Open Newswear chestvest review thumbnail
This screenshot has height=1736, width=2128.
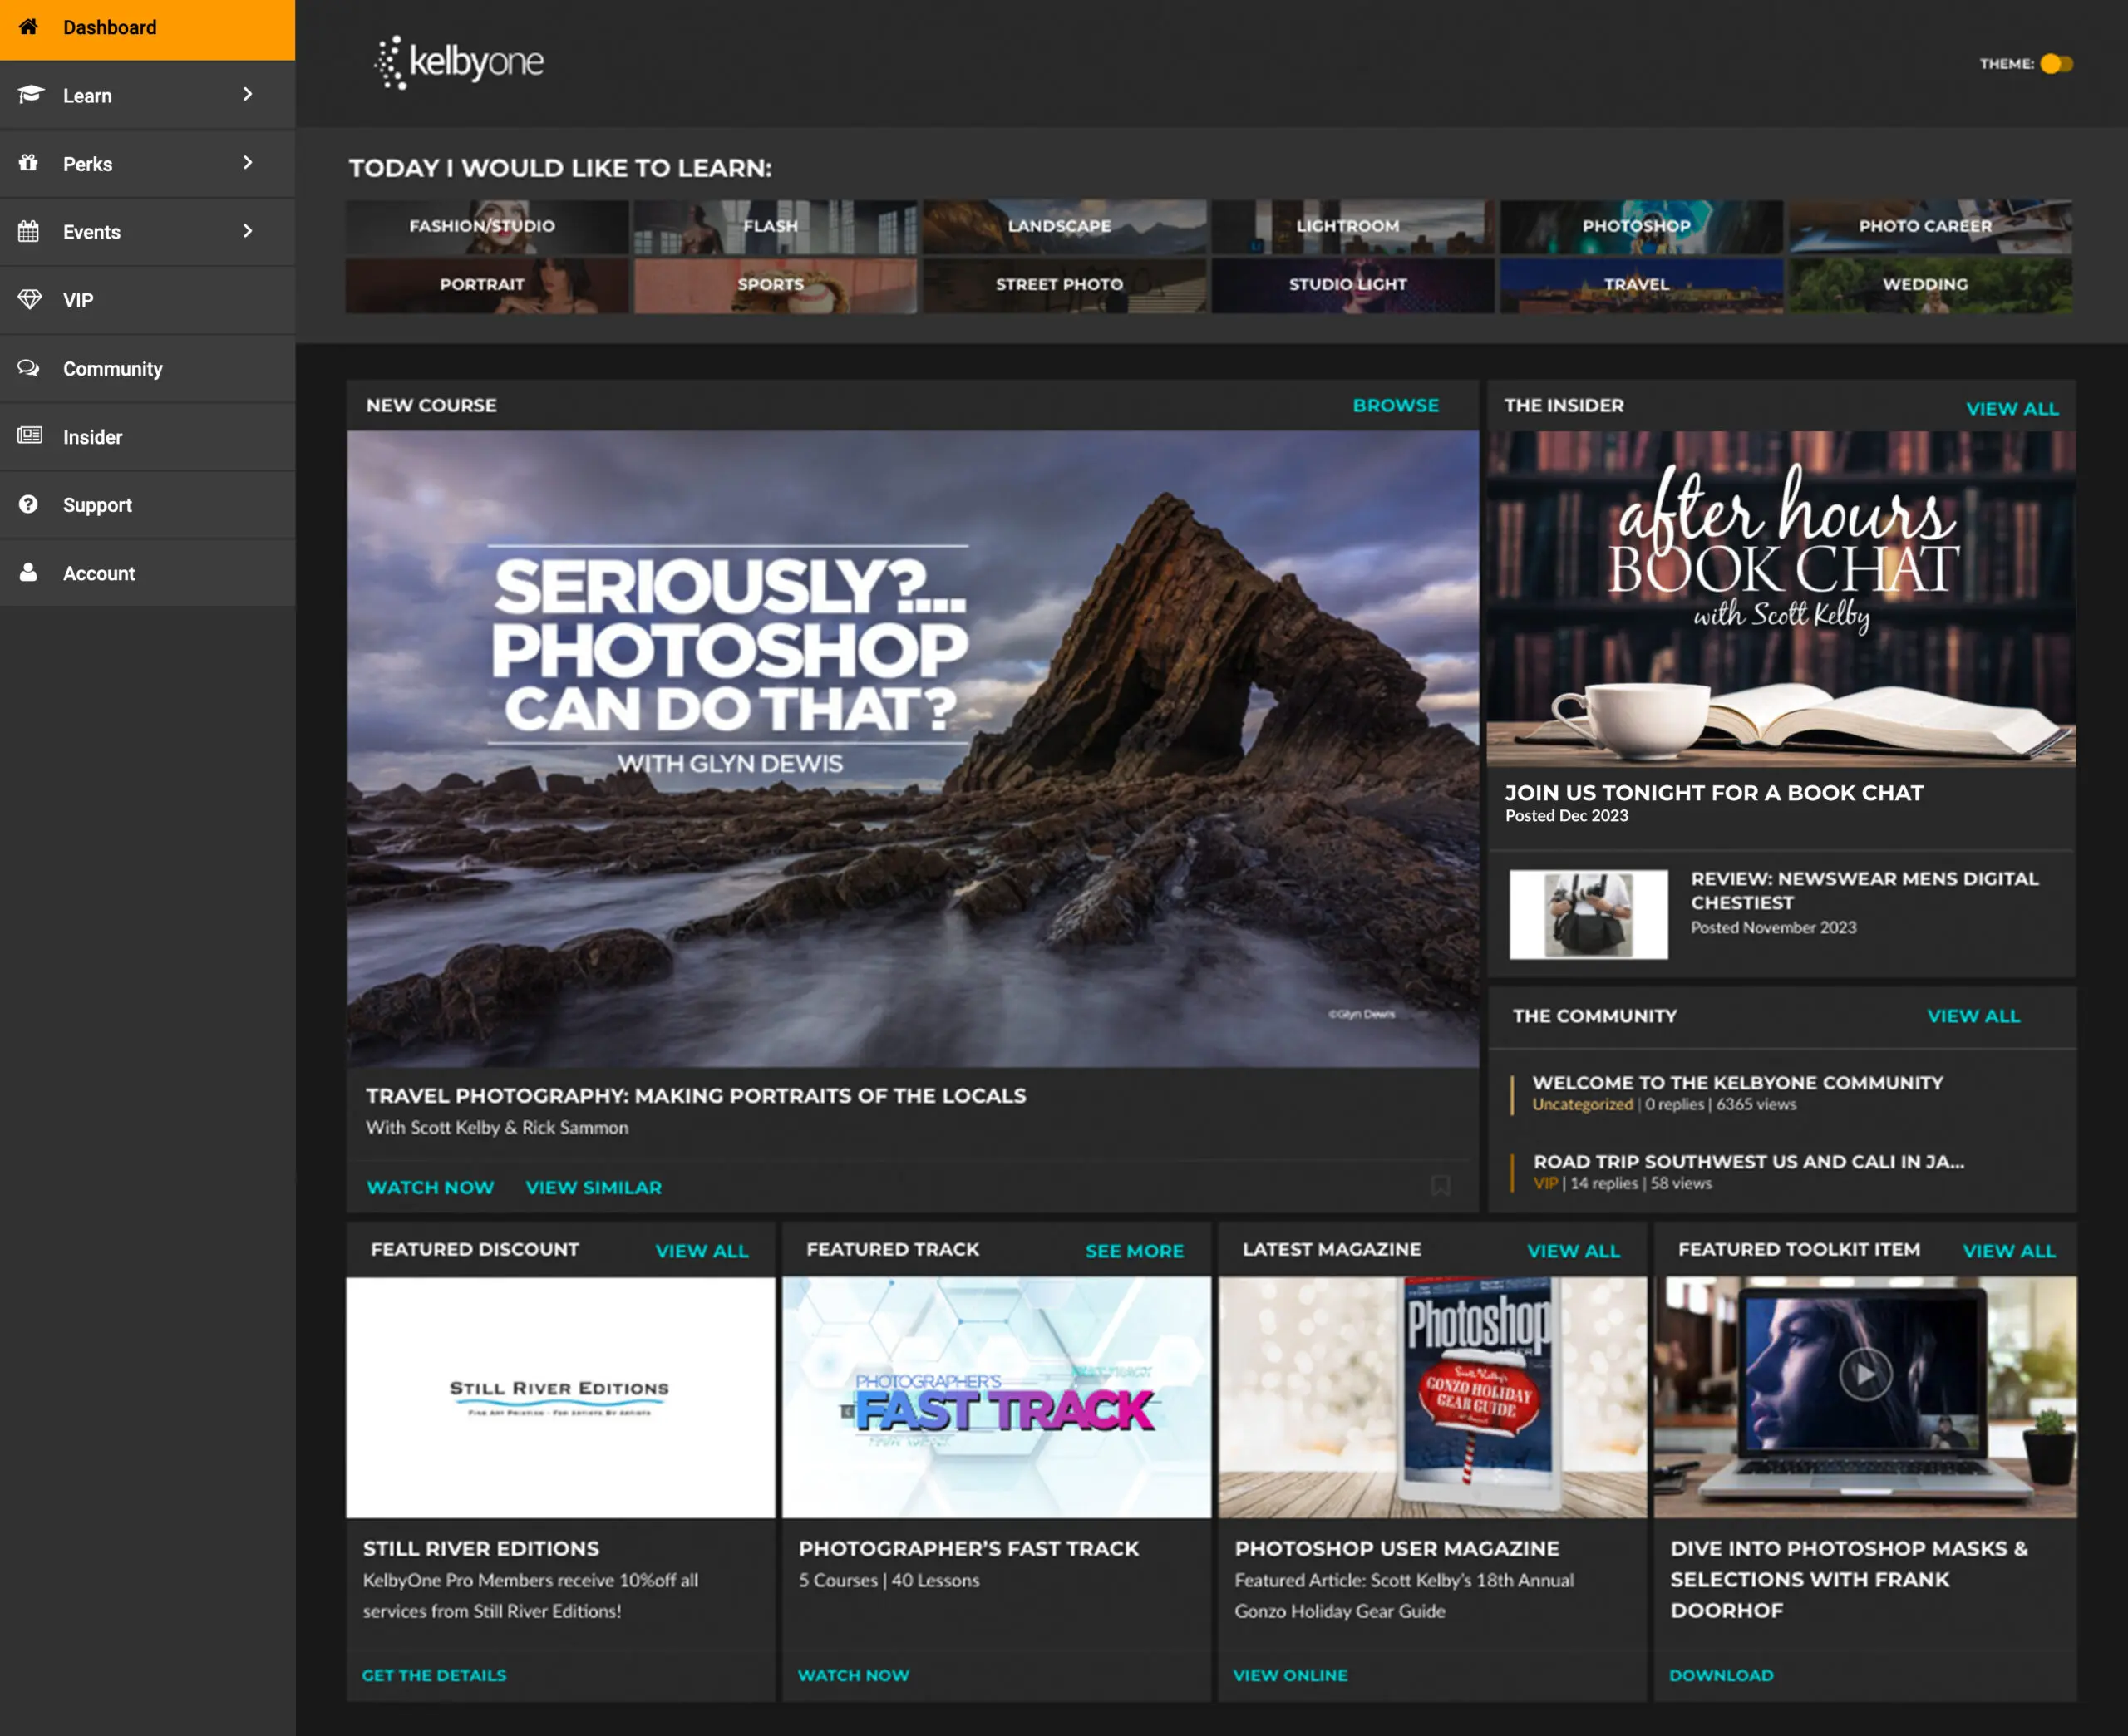pos(1588,914)
